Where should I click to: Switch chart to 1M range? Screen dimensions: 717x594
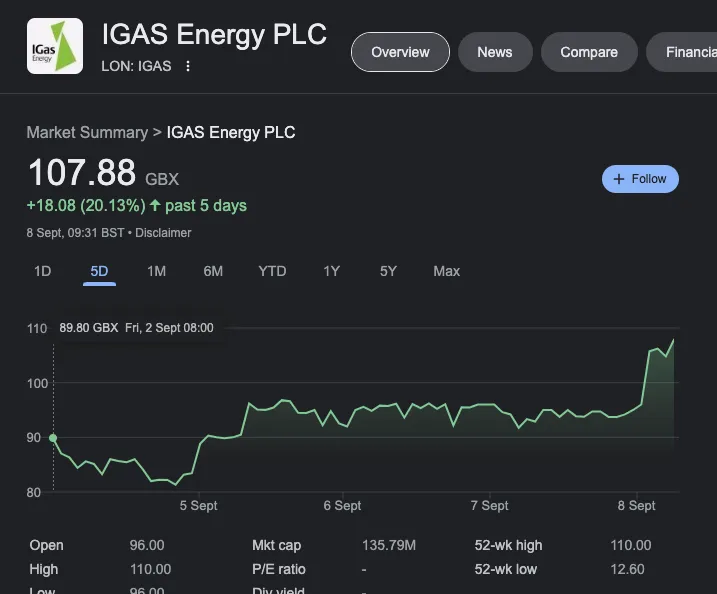156,271
